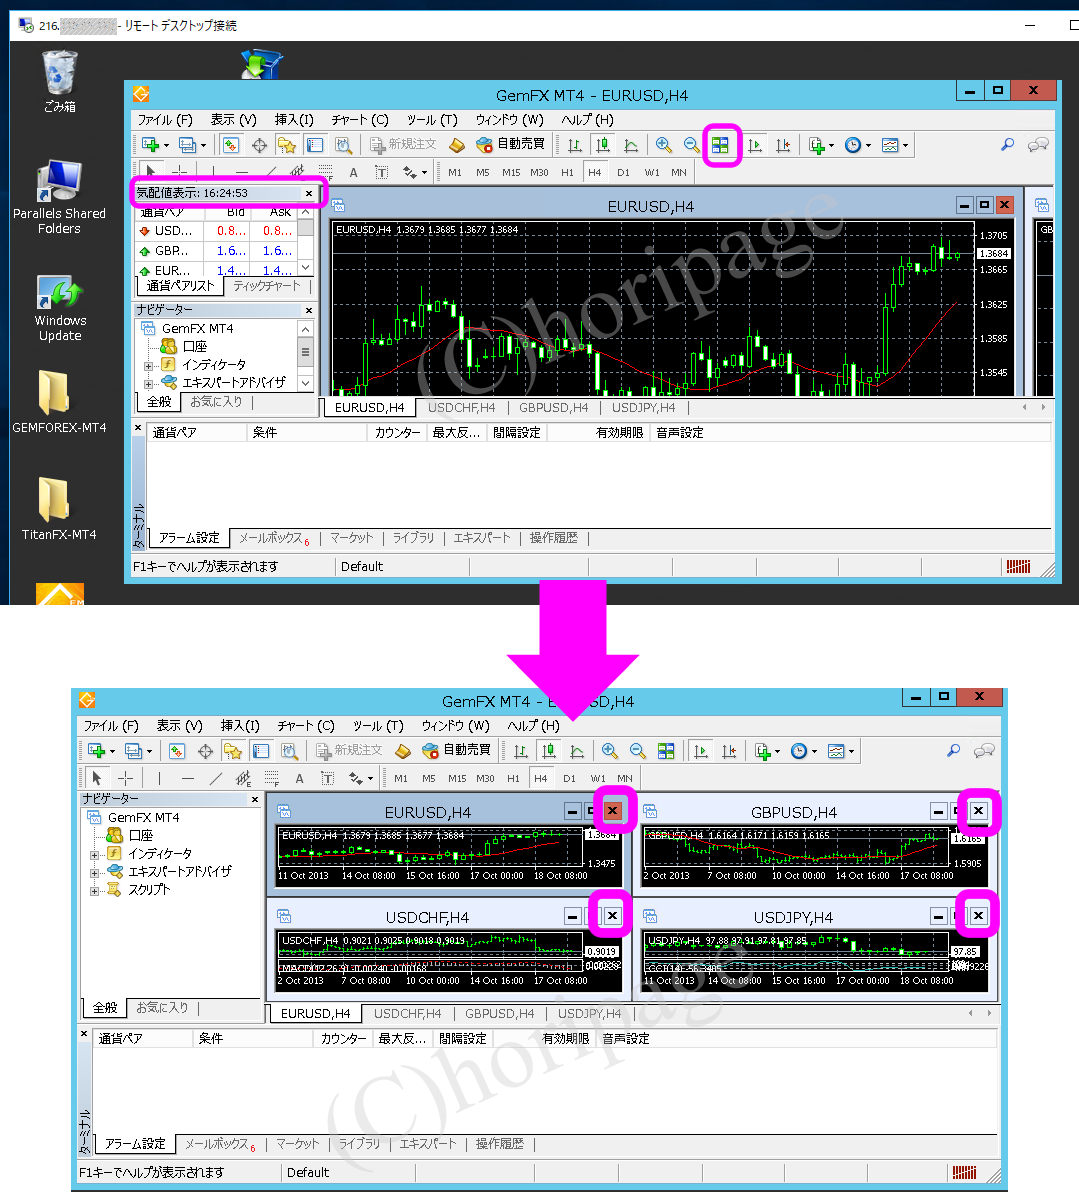Open the ごみ箱 recycle bin desktop icon
1079x1200 pixels.
[x=59, y=82]
